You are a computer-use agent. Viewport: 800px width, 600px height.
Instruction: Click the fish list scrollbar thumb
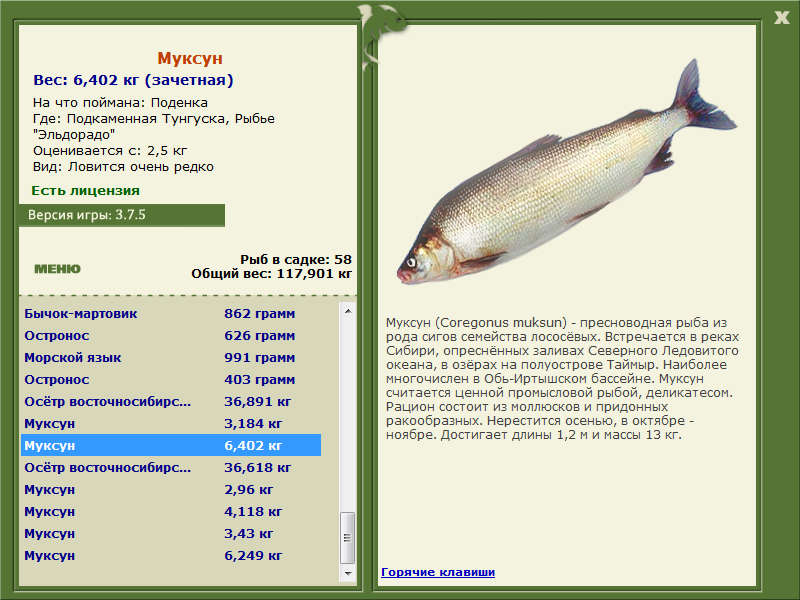pos(348,538)
